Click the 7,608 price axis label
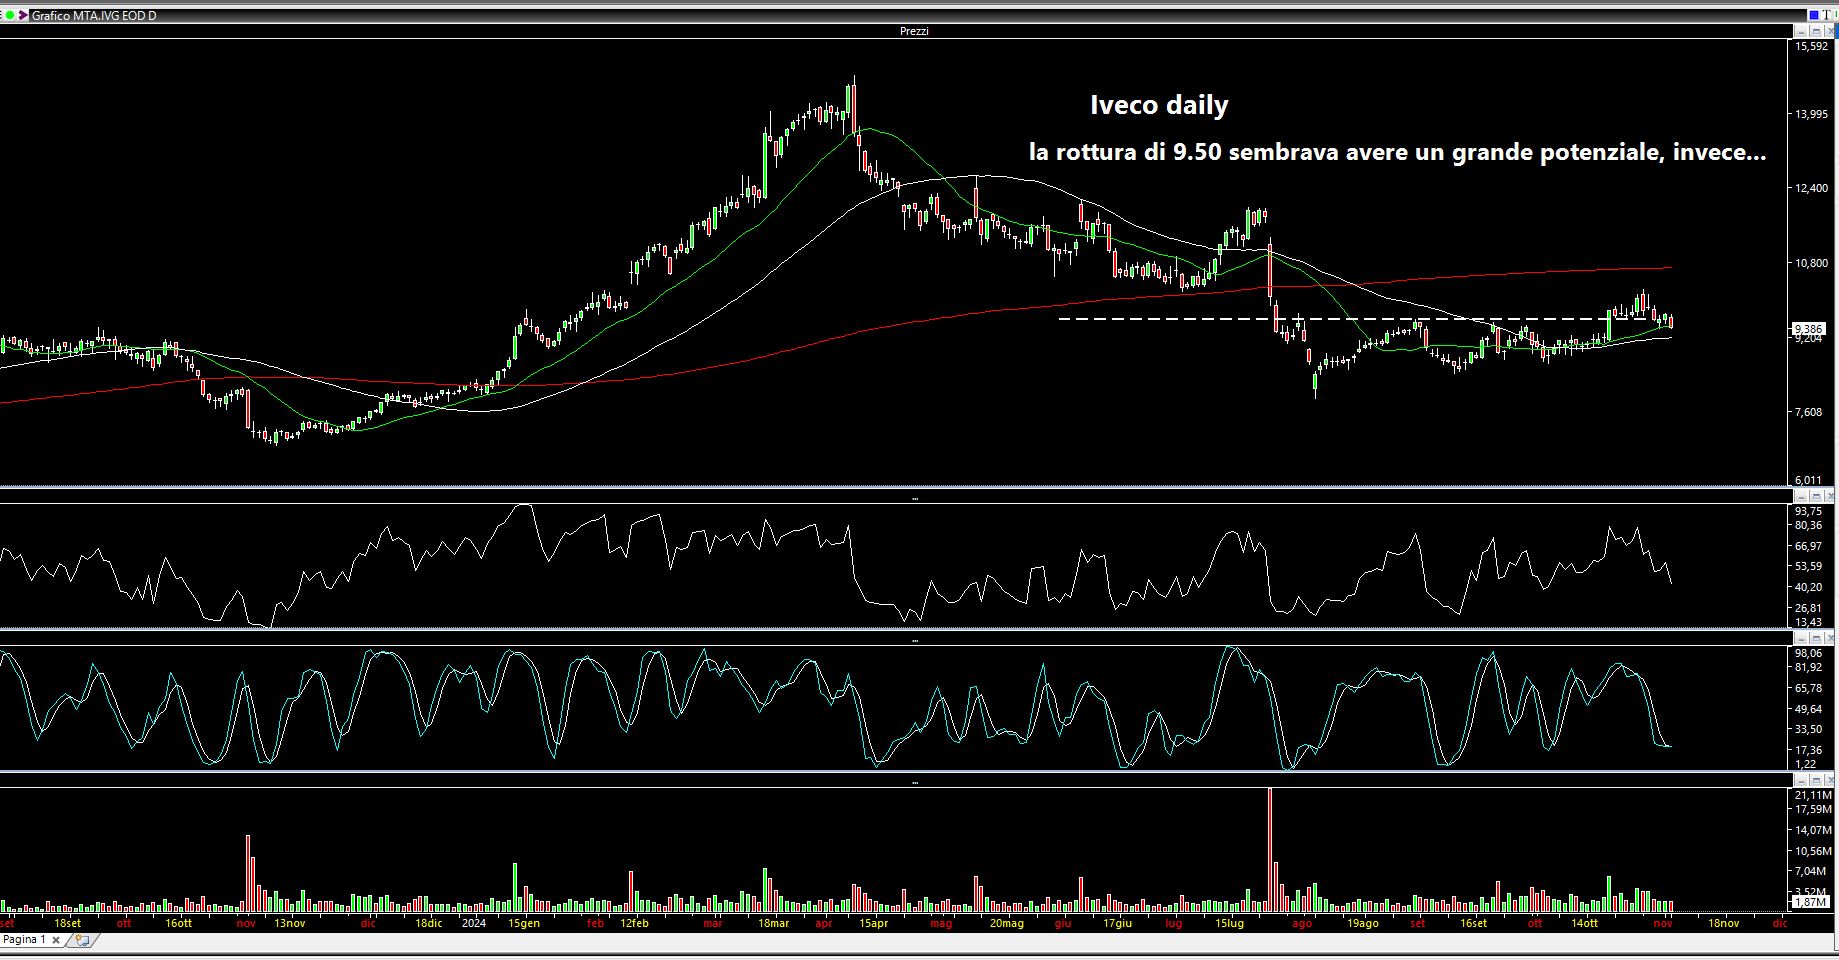 (x=1809, y=412)
